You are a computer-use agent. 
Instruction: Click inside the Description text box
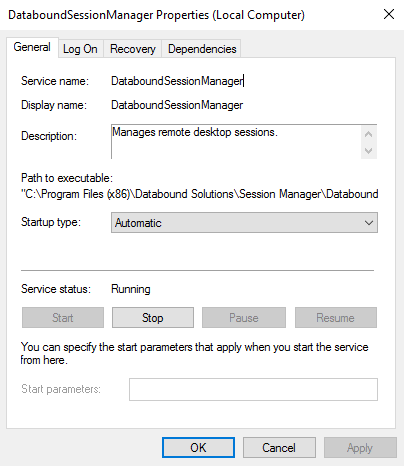click(236, 142)
